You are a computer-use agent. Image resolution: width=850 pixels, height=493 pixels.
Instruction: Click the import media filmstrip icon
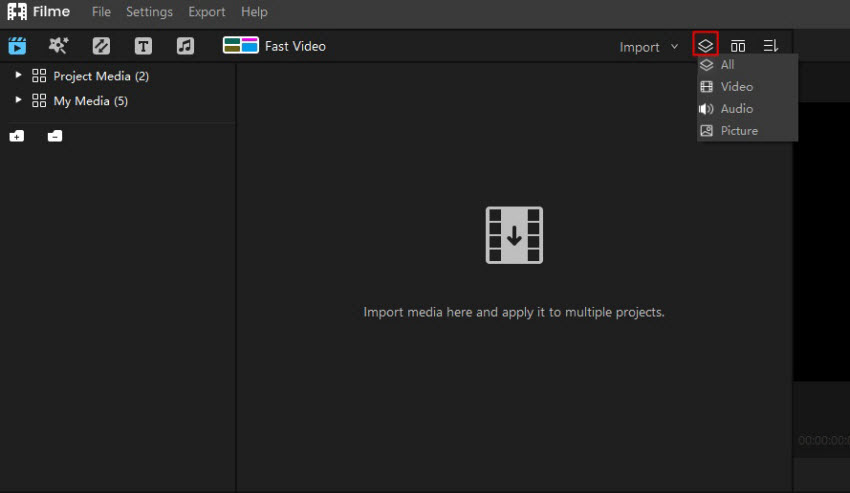[x=514, y=235]
